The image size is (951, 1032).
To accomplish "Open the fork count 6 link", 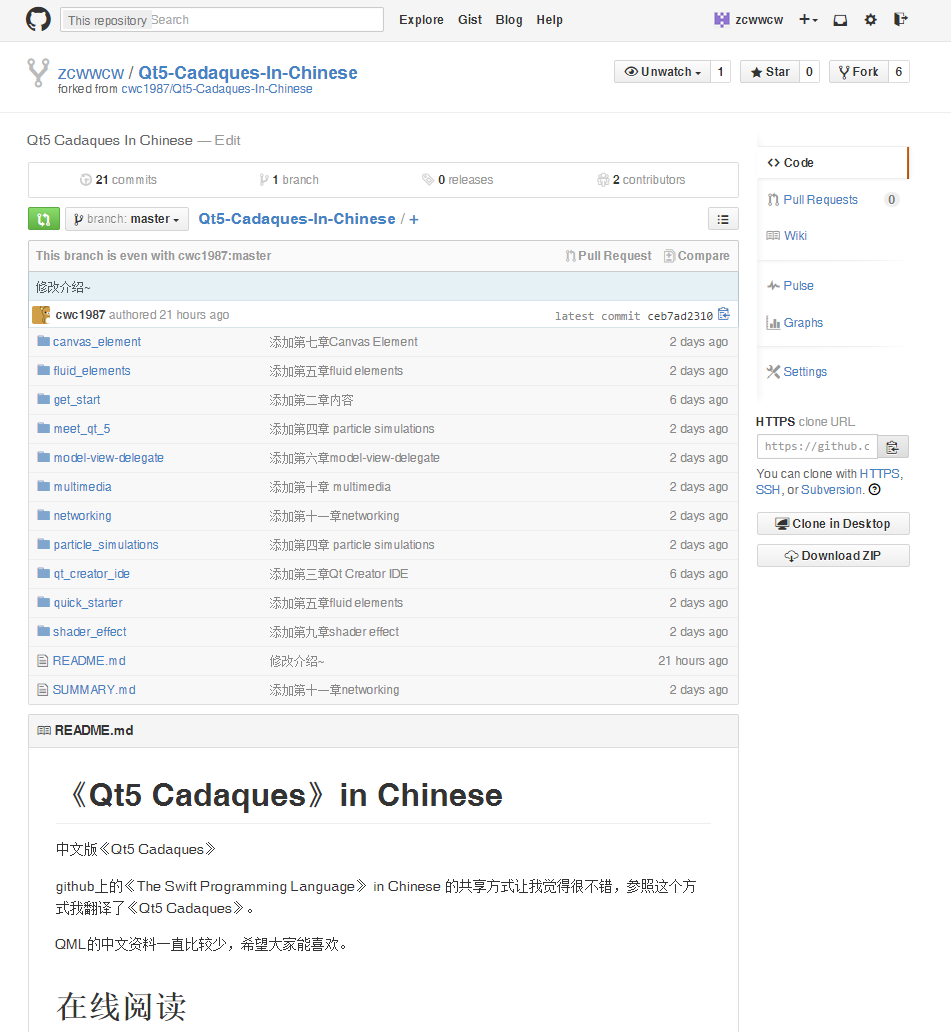I will (899, 72).
